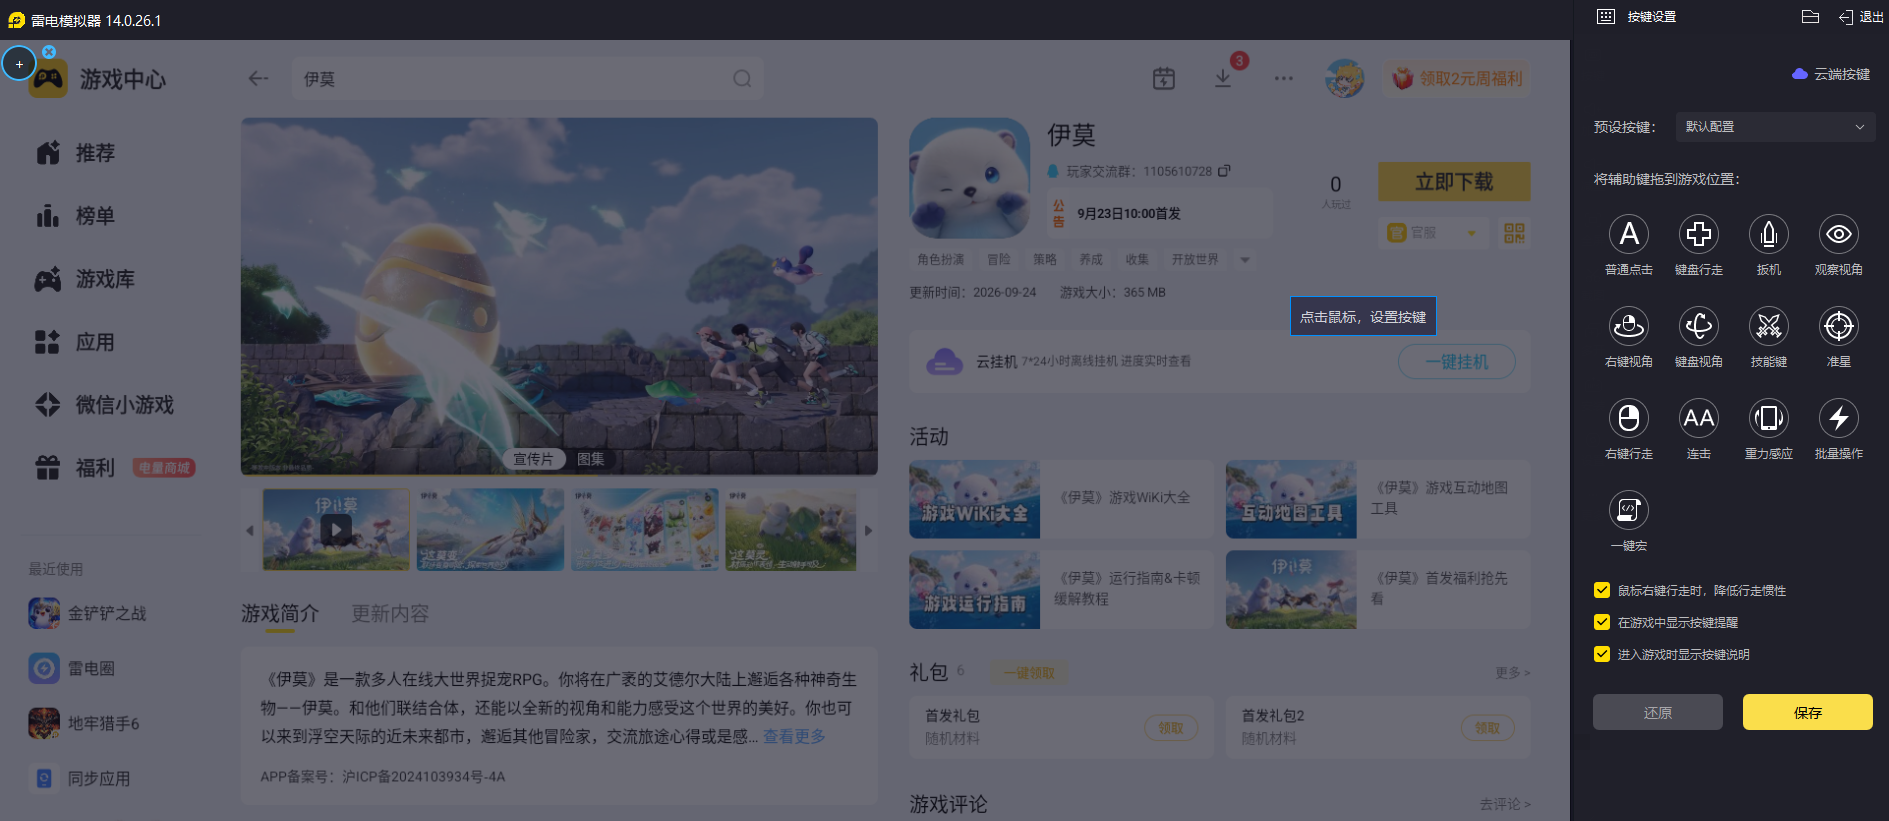Open downloads icon with badge 3

pos(1223,78)
